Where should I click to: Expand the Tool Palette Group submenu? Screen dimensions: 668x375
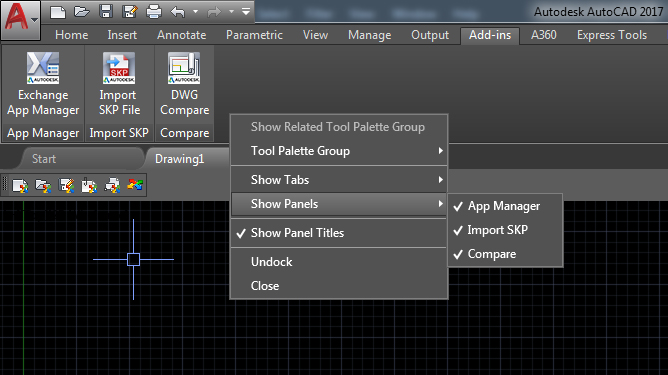pyautogui.click(x=339, y=151)
